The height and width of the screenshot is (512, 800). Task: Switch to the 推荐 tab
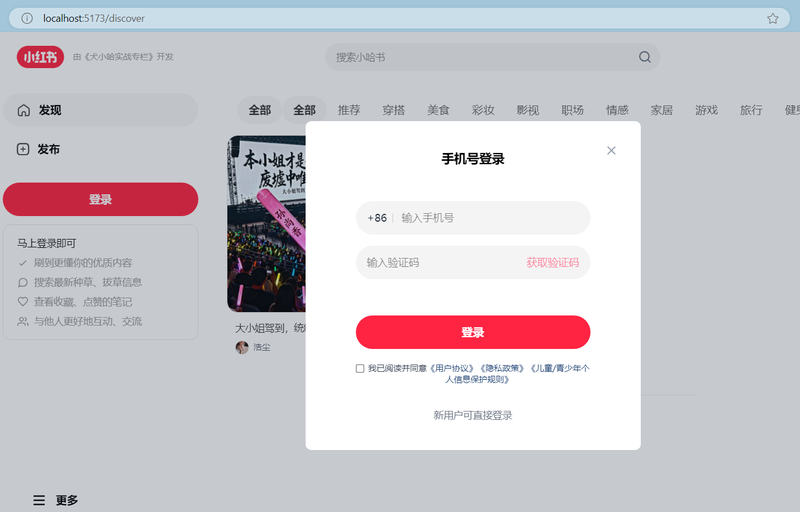click(349, 110)
